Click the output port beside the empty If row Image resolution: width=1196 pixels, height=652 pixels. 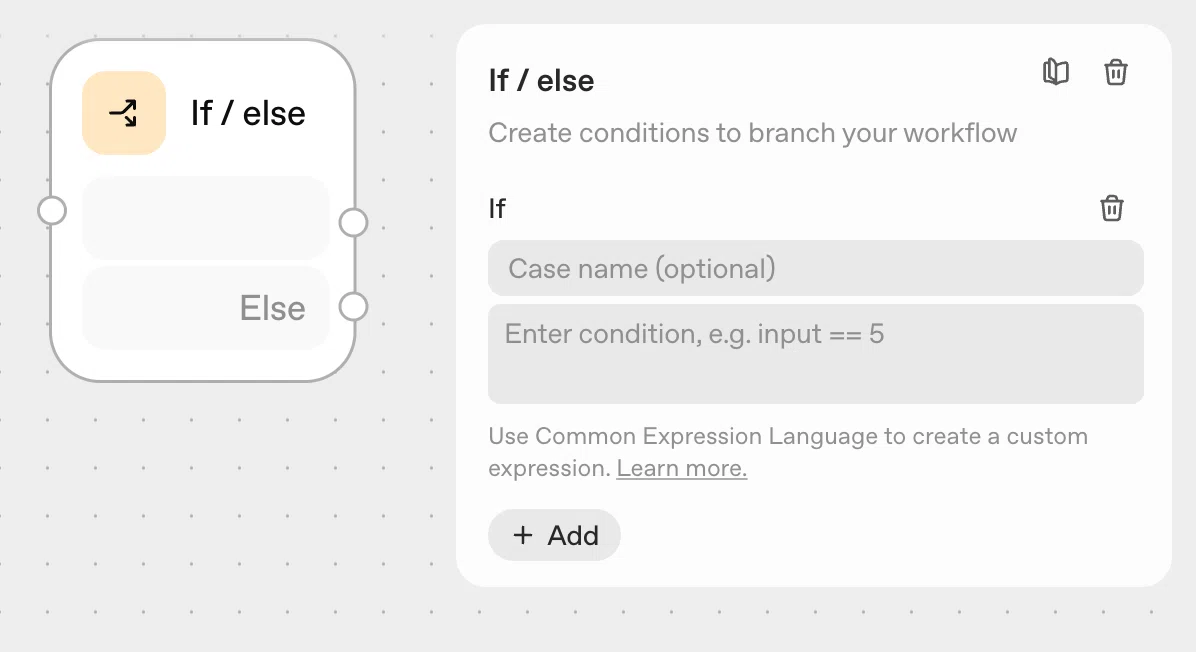pyautogui.click(x=353, y=223)
